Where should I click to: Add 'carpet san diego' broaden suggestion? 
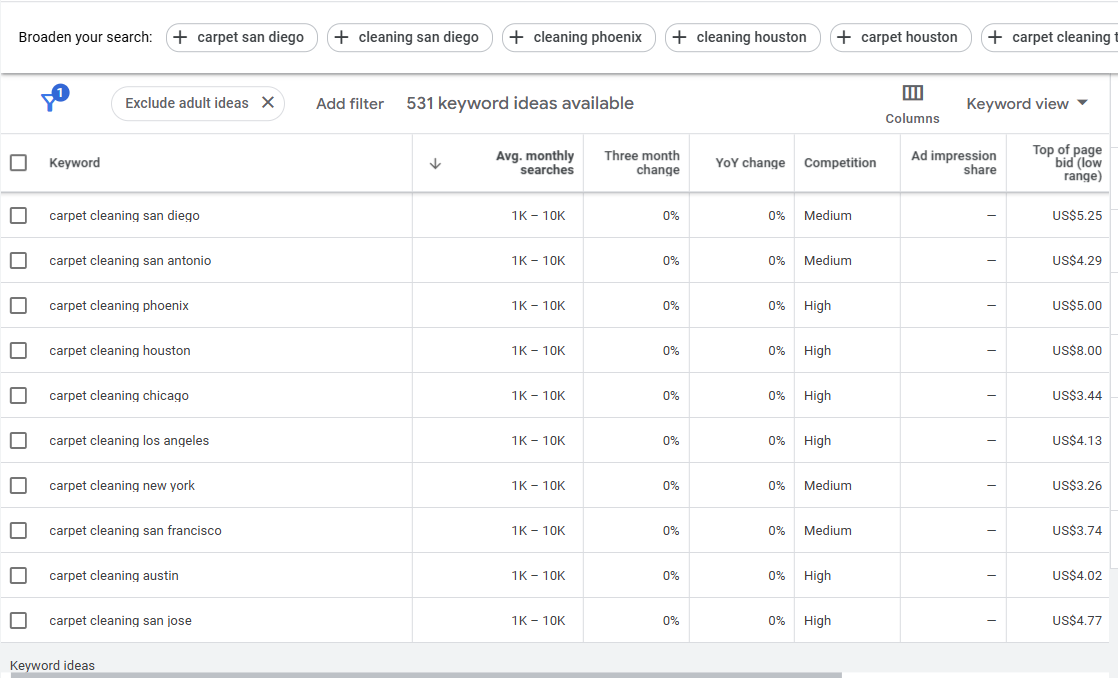(x=241, y=38)
